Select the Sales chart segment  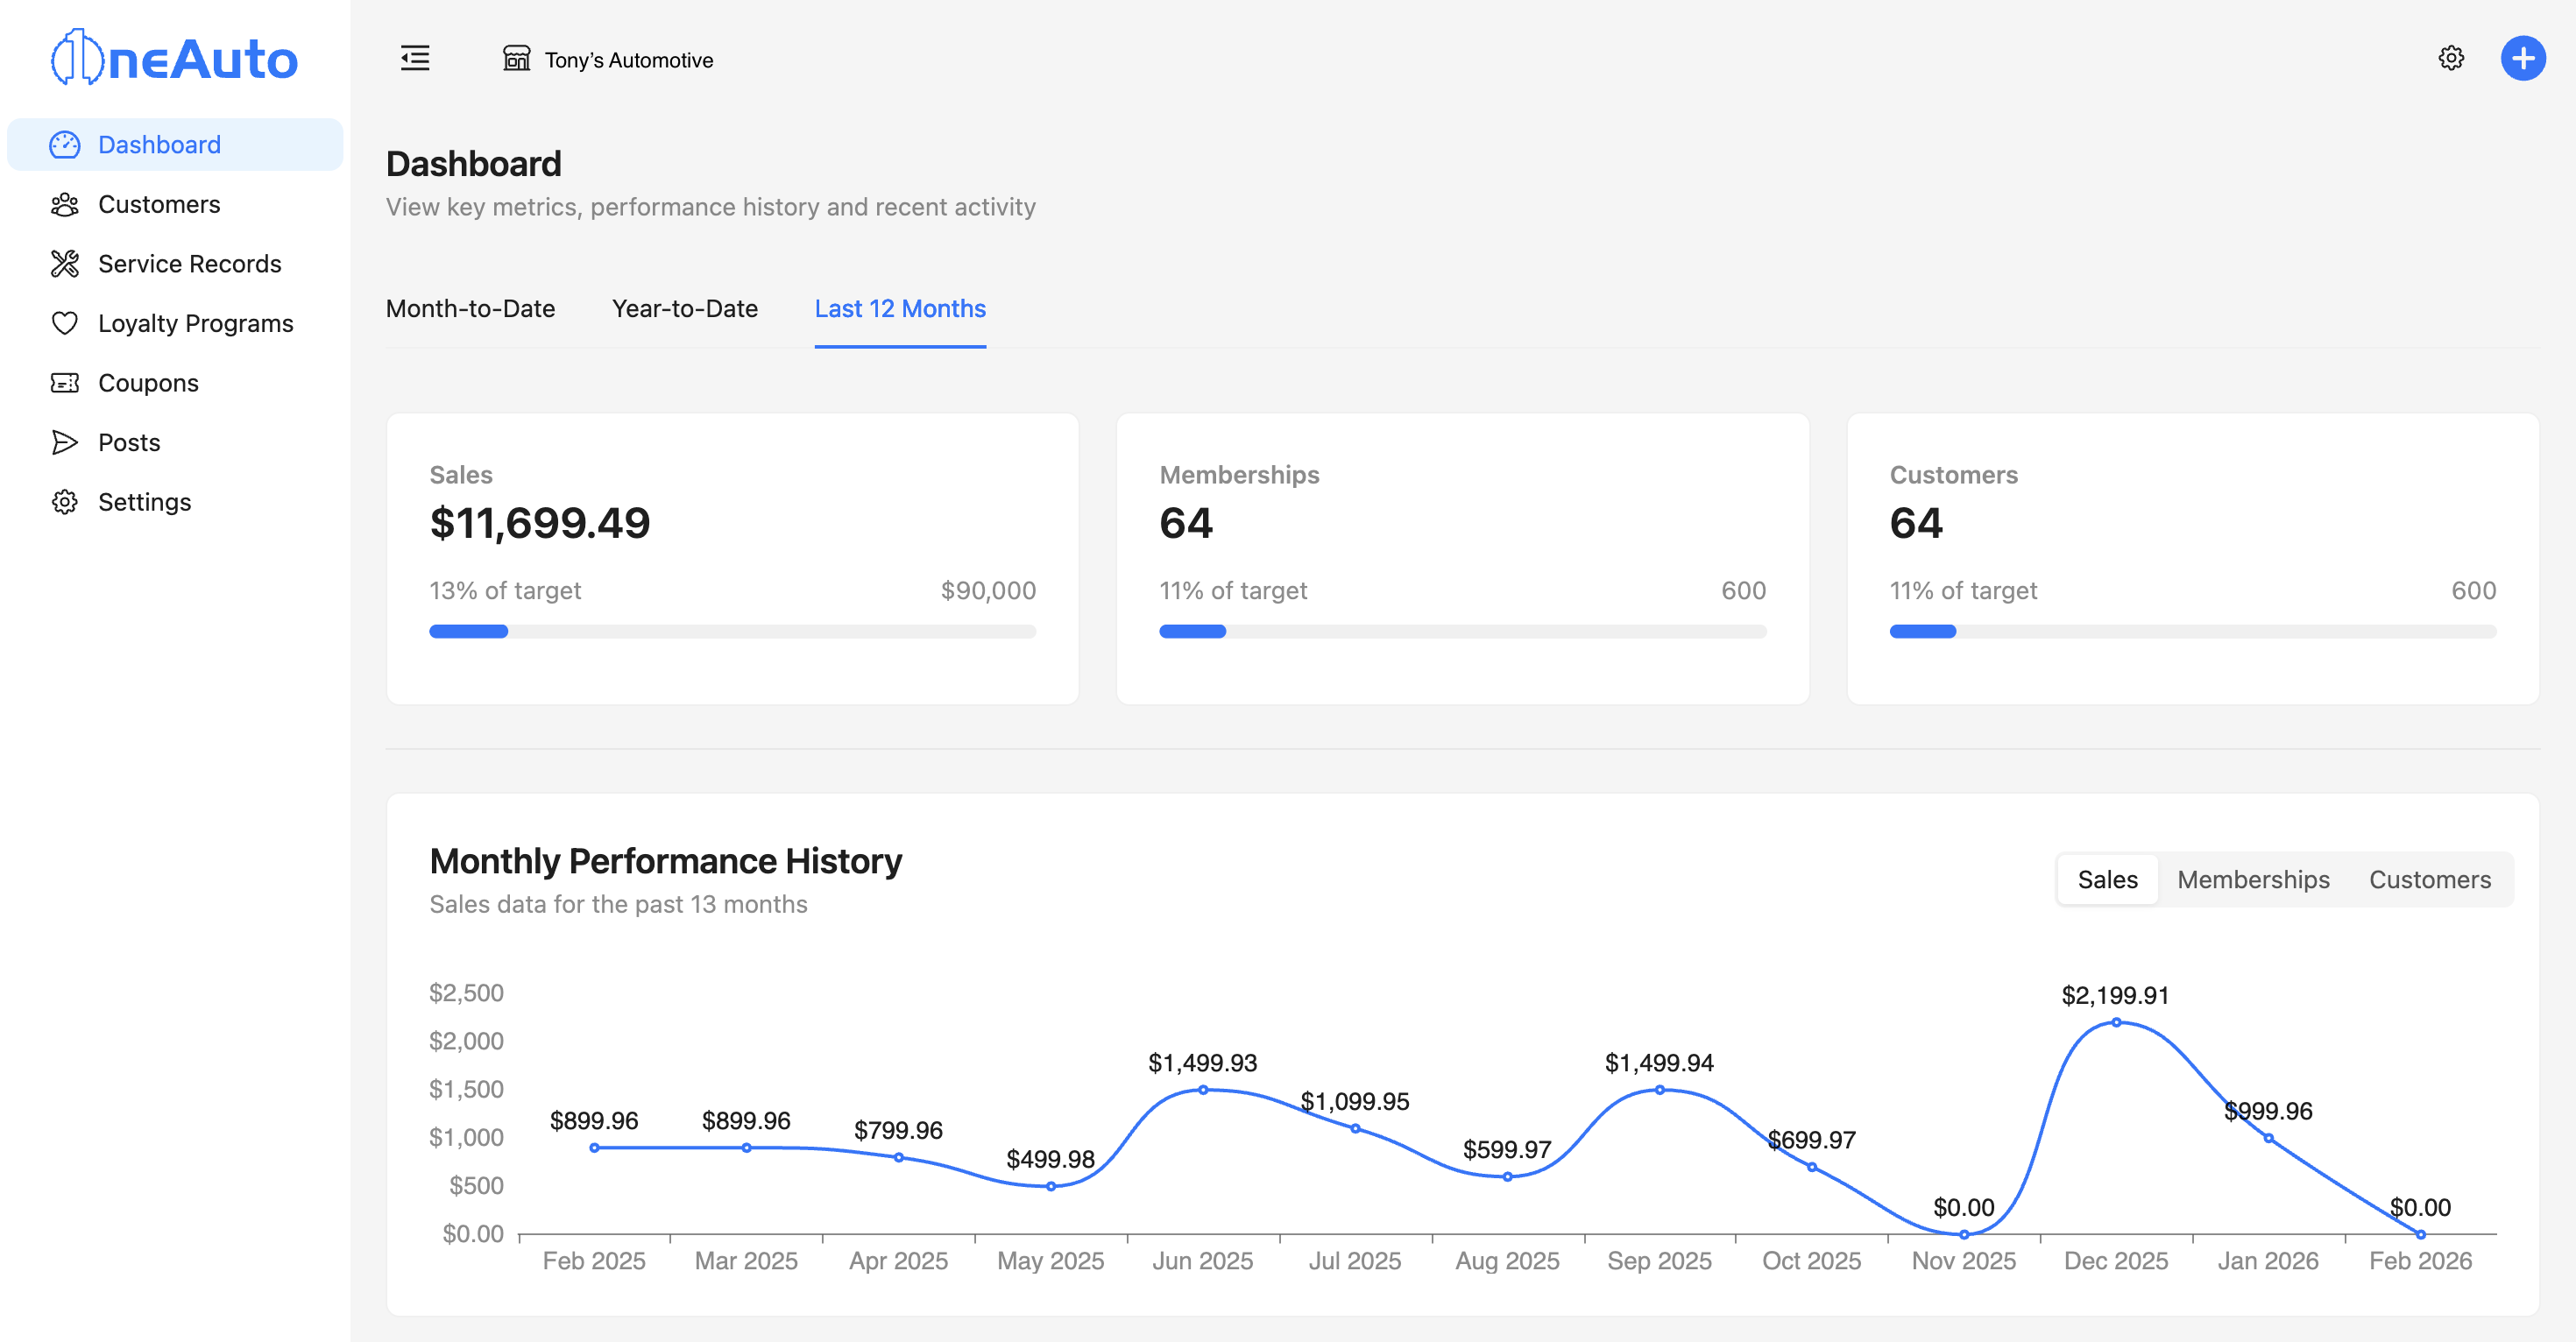[x=2107, y=880]
